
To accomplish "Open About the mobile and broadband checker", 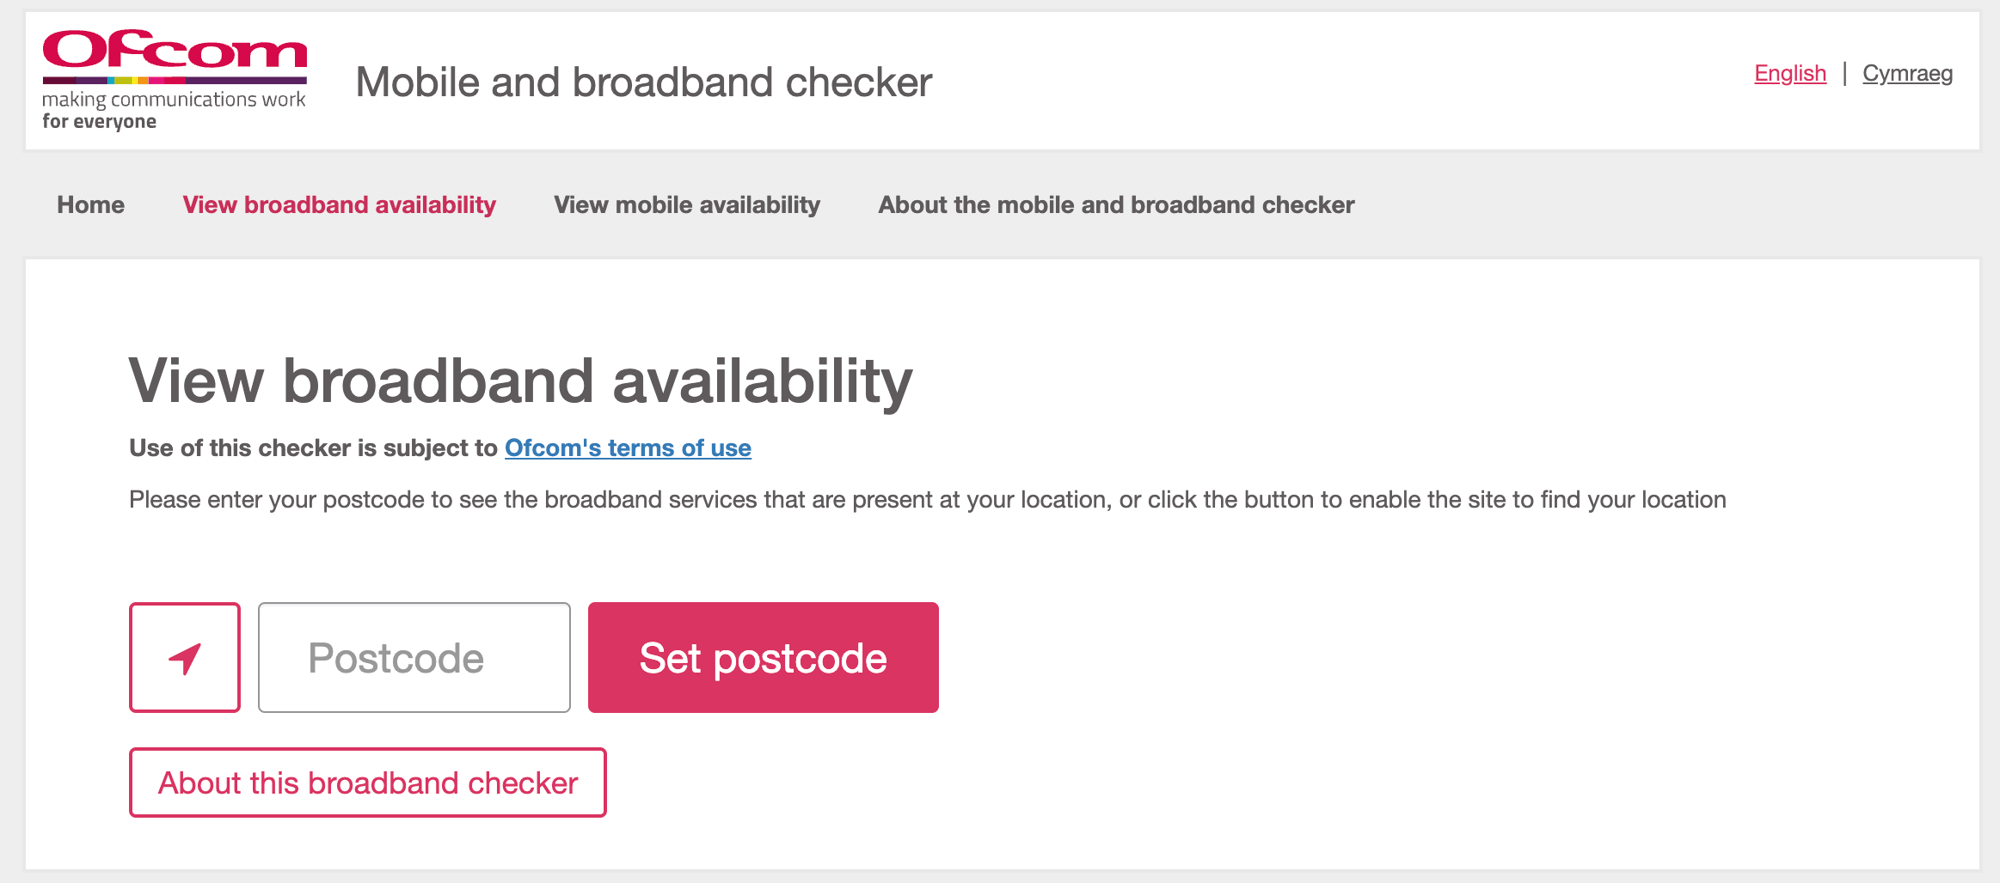I will pos(1116,205).
